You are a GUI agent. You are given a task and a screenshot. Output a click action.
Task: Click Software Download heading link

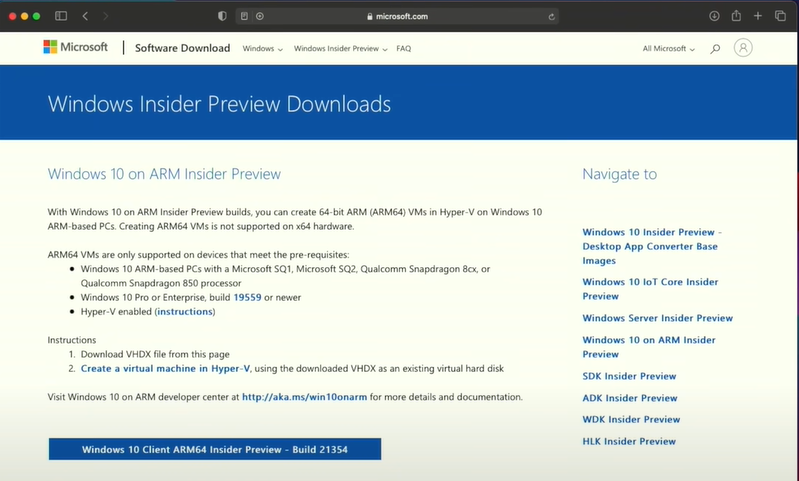(182, 48)
